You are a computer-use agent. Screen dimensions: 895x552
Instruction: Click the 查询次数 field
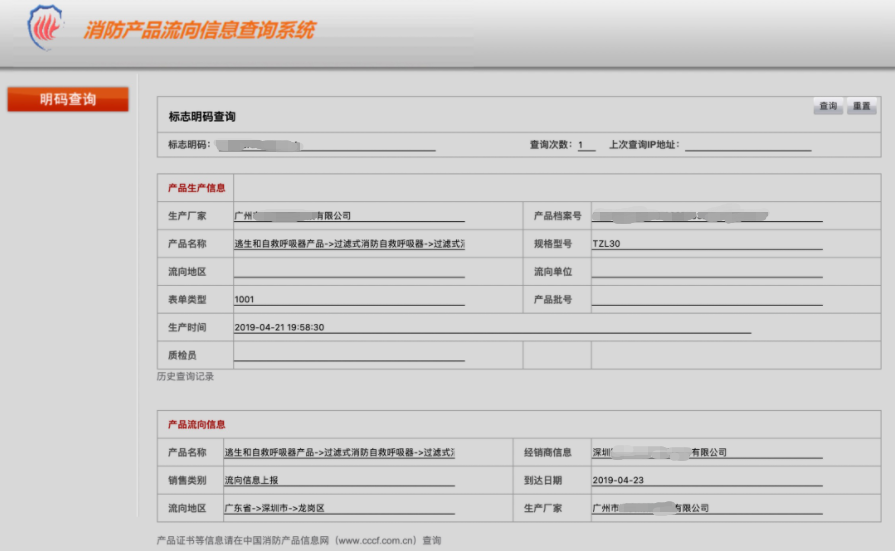point(586,145)
